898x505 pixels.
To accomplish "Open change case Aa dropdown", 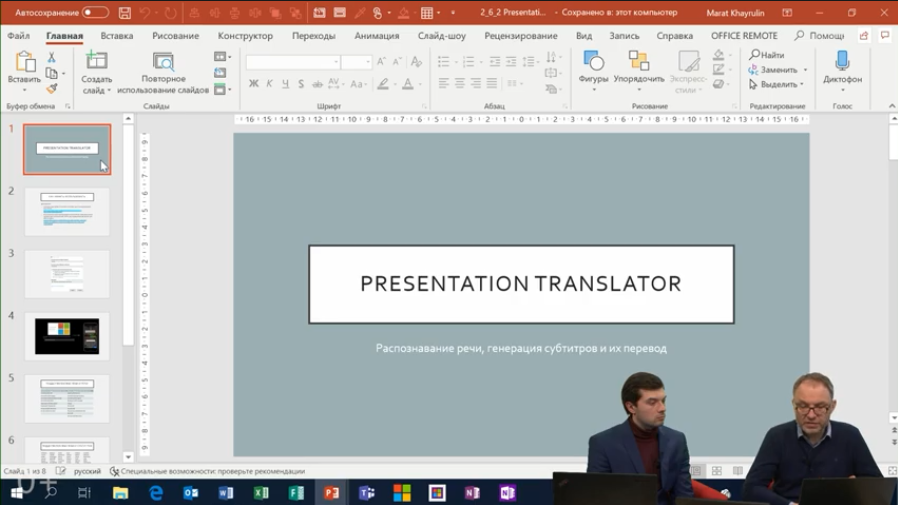I will pyautogui.click(x=358, y=84).
